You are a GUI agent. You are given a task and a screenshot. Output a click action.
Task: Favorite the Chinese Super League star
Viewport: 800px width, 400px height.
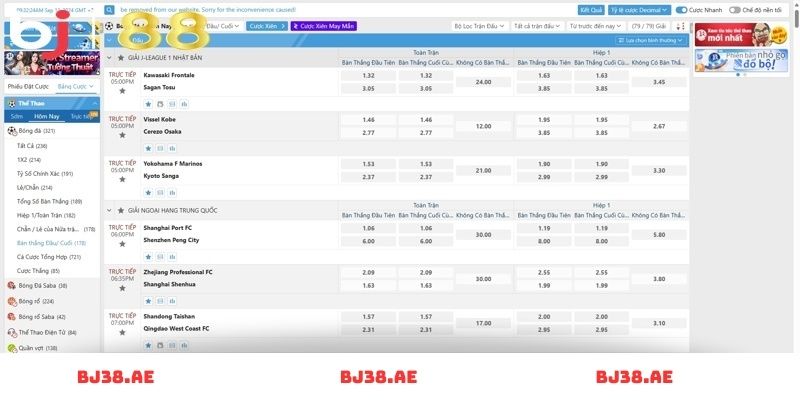pyautogui.click(x=121, y=210)
